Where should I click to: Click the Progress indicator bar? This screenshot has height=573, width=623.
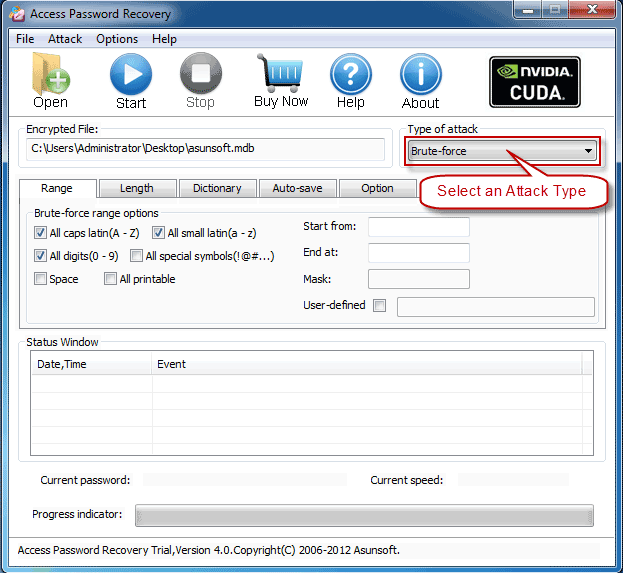pos(364,515)
